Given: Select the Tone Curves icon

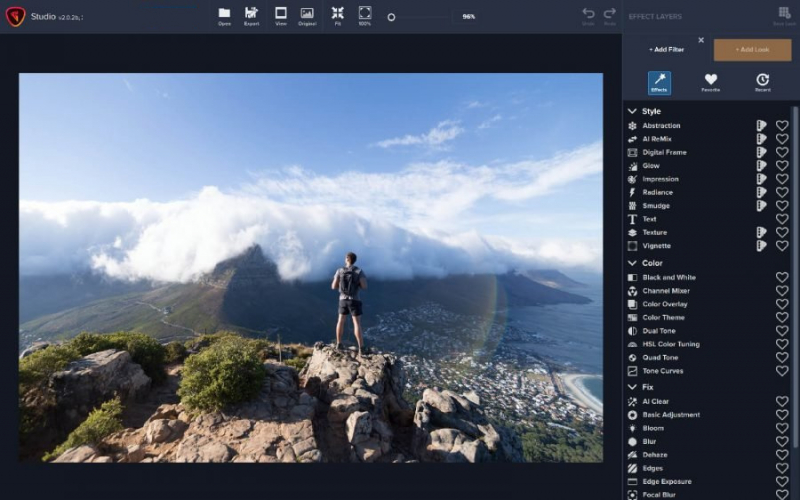Looking at the screenshot, I should point(632,371).
